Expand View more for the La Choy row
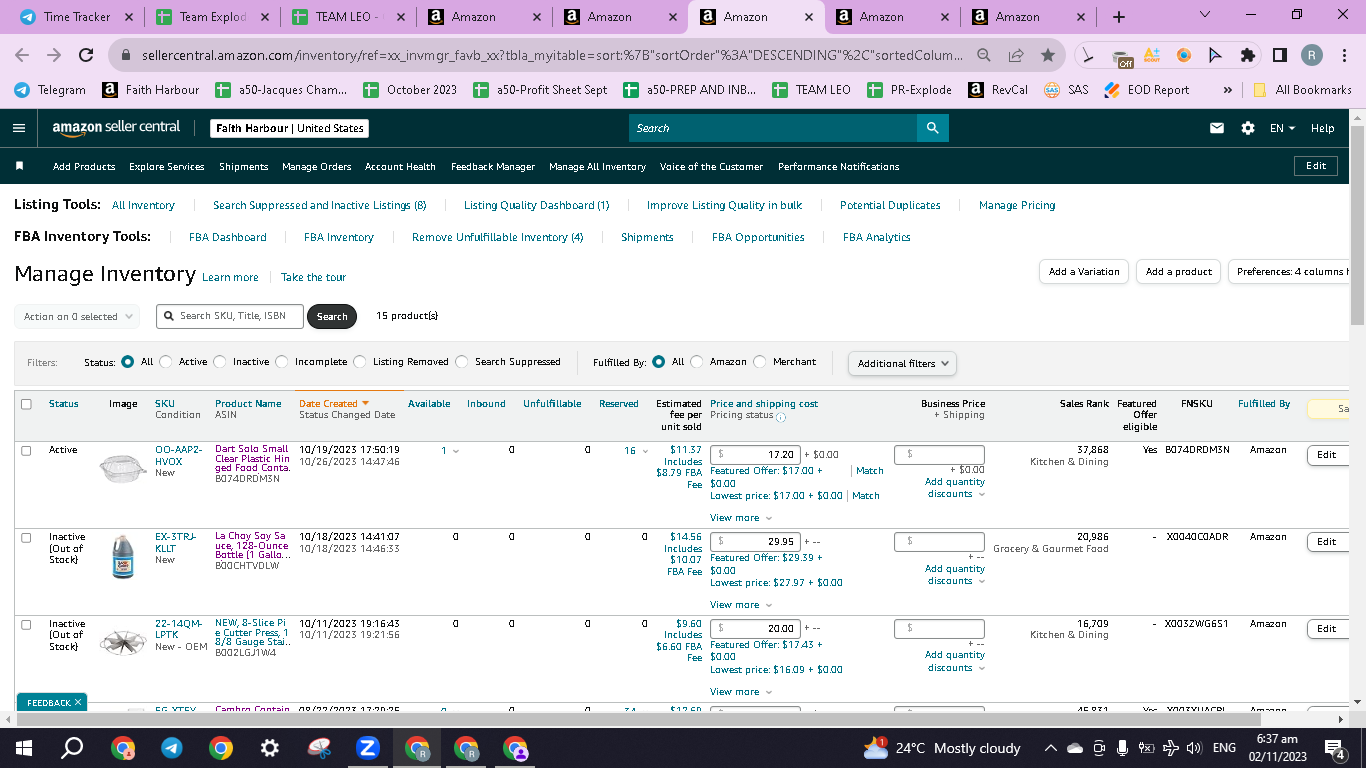 [741, 605]
